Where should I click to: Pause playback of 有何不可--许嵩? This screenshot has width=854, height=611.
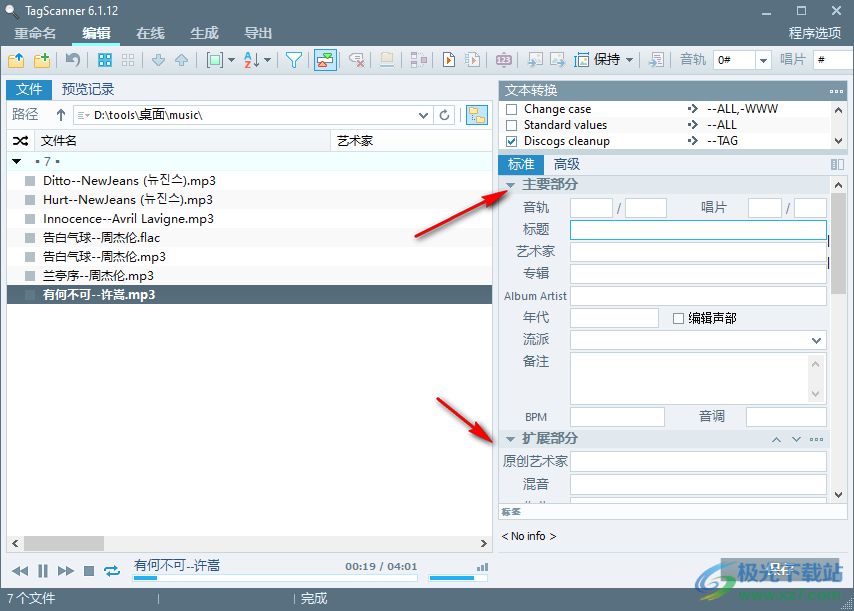click(41, 570)
